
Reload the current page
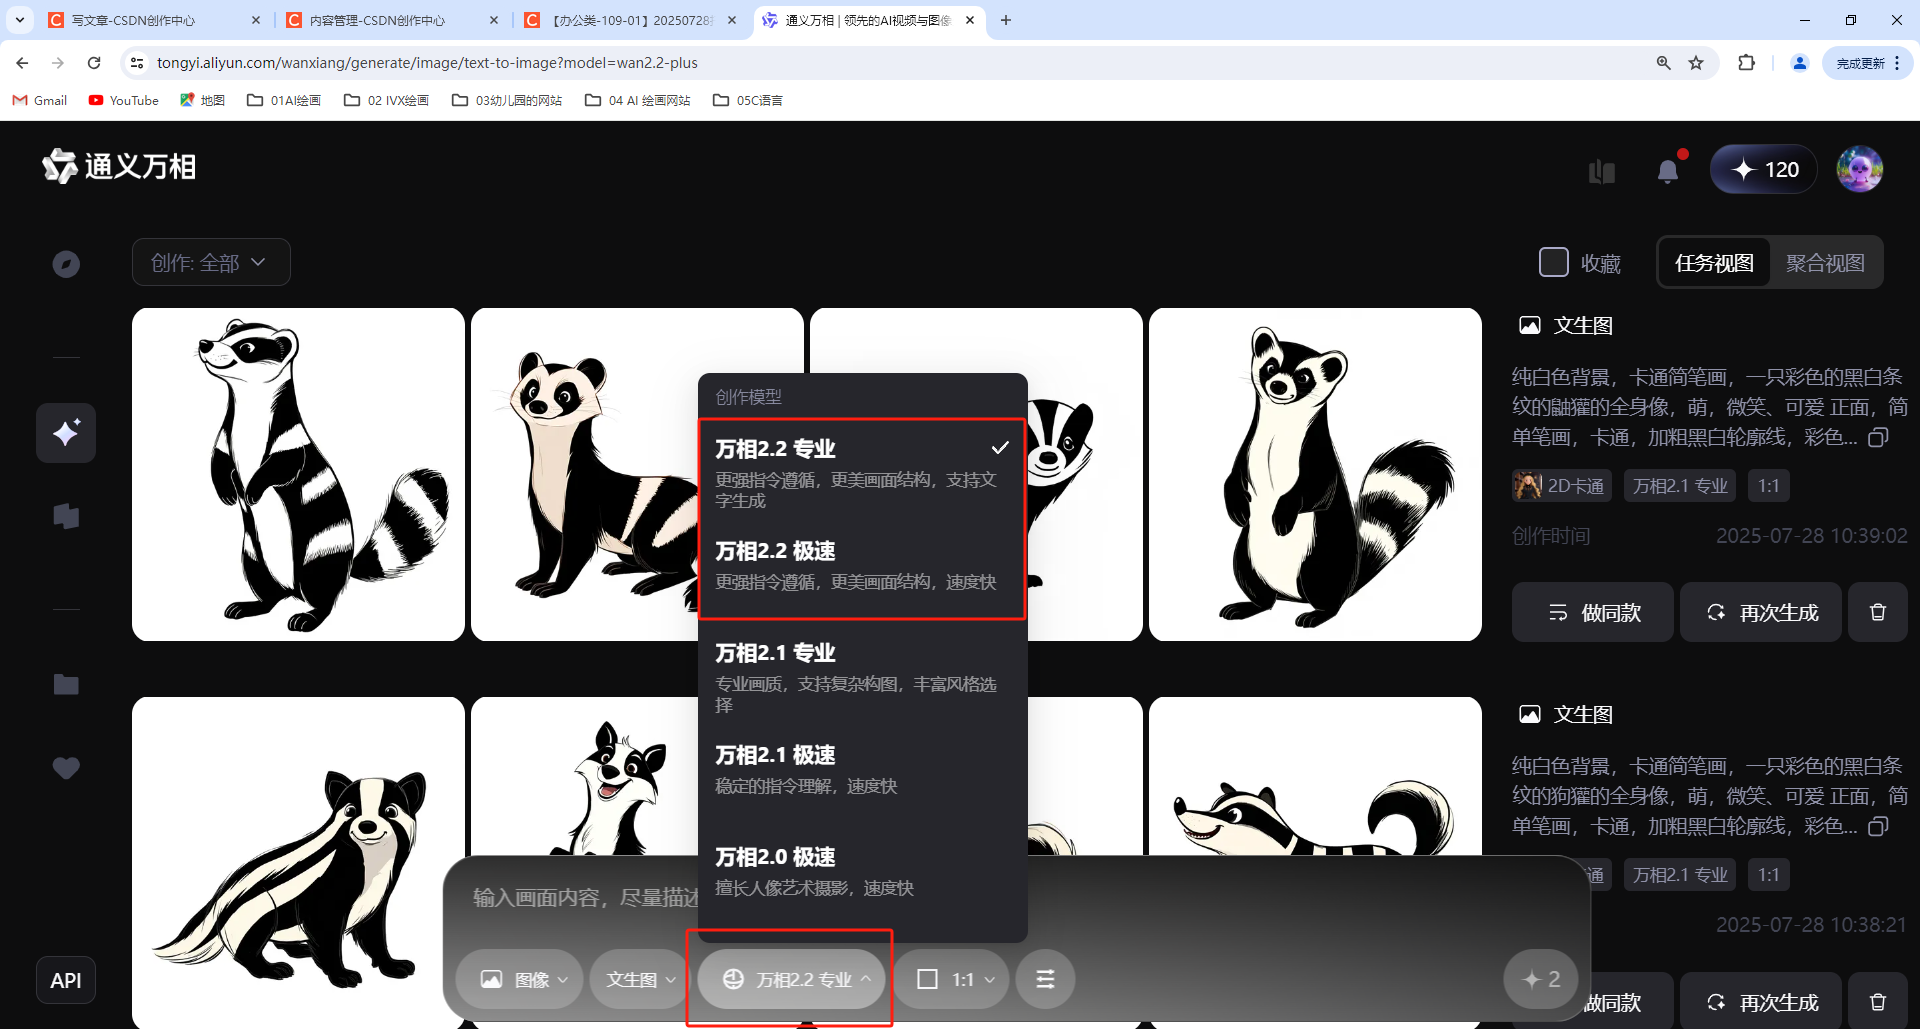coord(94,63)
